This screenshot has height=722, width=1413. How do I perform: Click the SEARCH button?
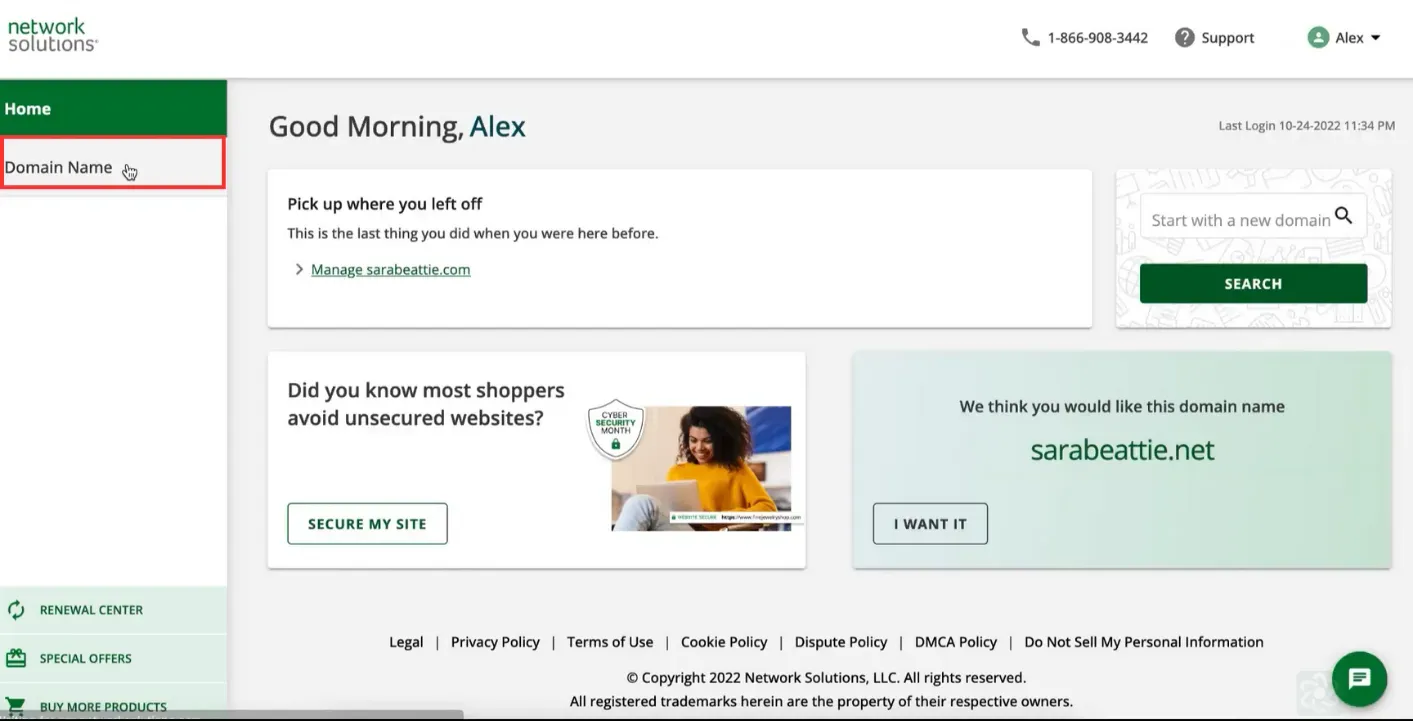coord(1253,284)
